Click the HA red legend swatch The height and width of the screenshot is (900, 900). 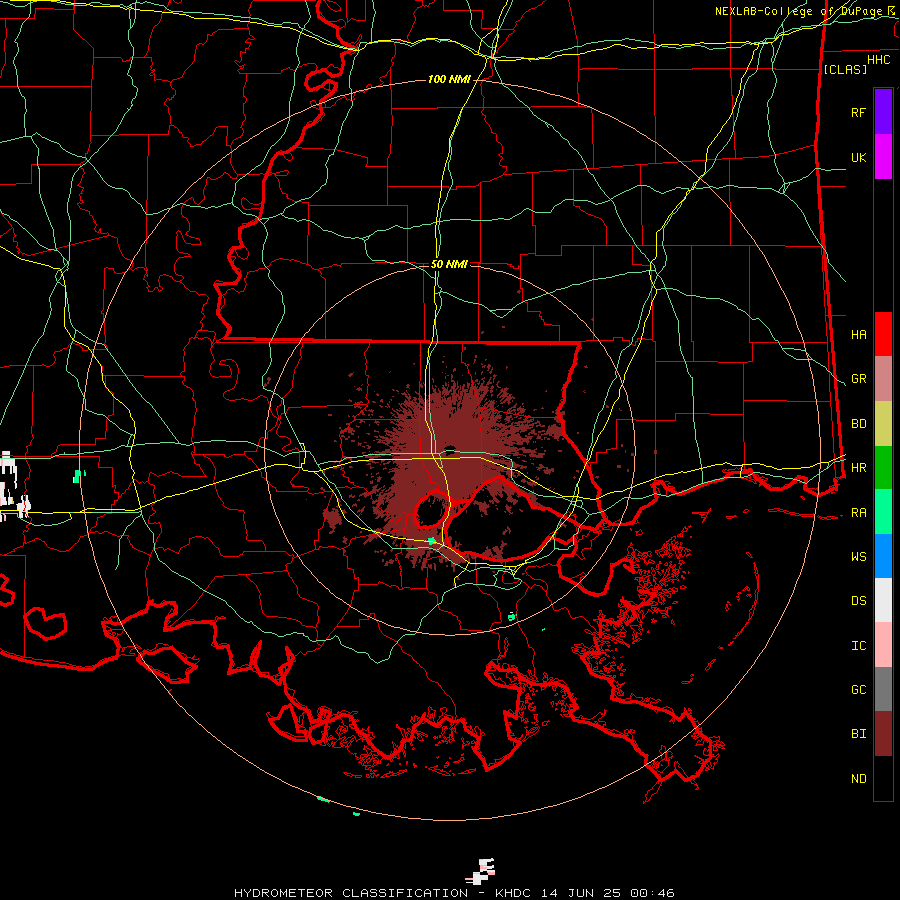(883, 334)
